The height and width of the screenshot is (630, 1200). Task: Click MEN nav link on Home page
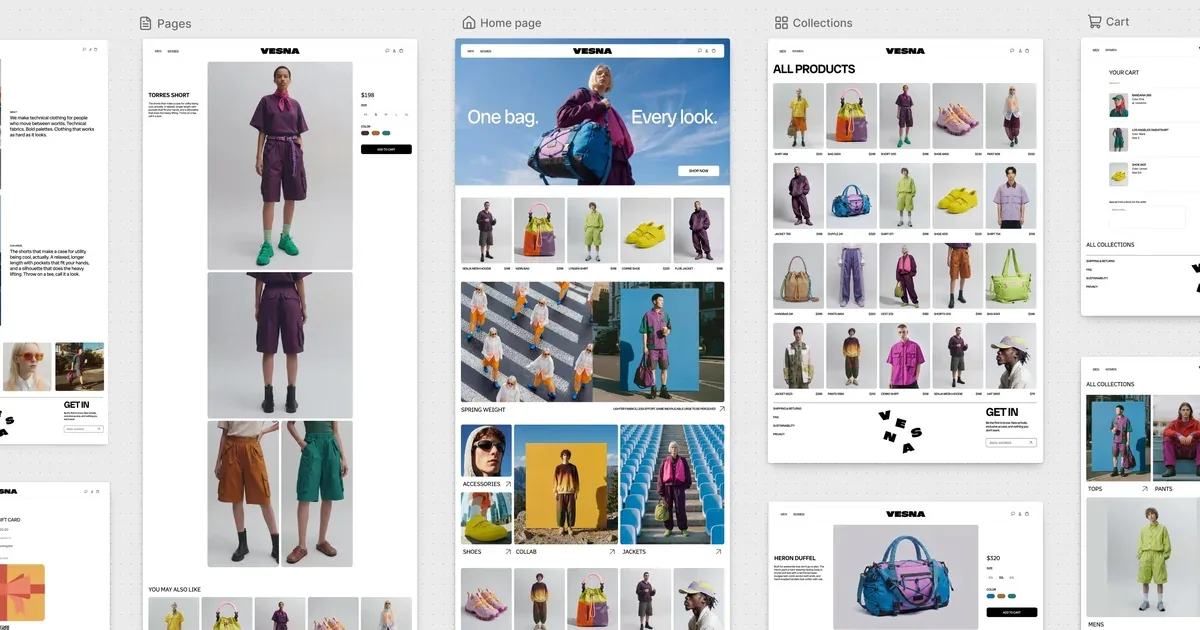470,51
